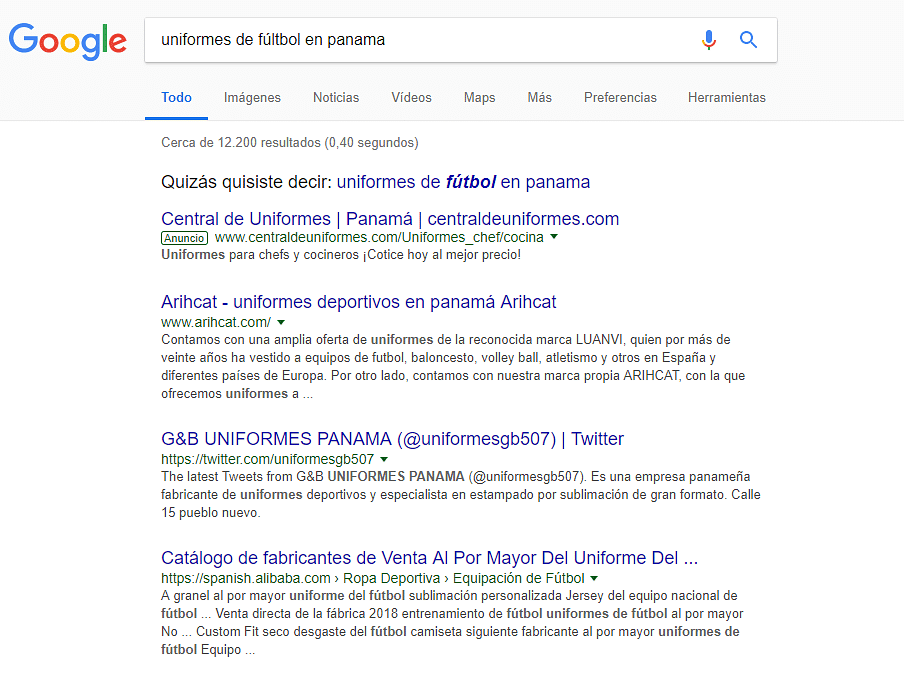Open the Catálogo de fabricantes Alibaba result
The image size is (904, 682).
click(x=430, y=558)
